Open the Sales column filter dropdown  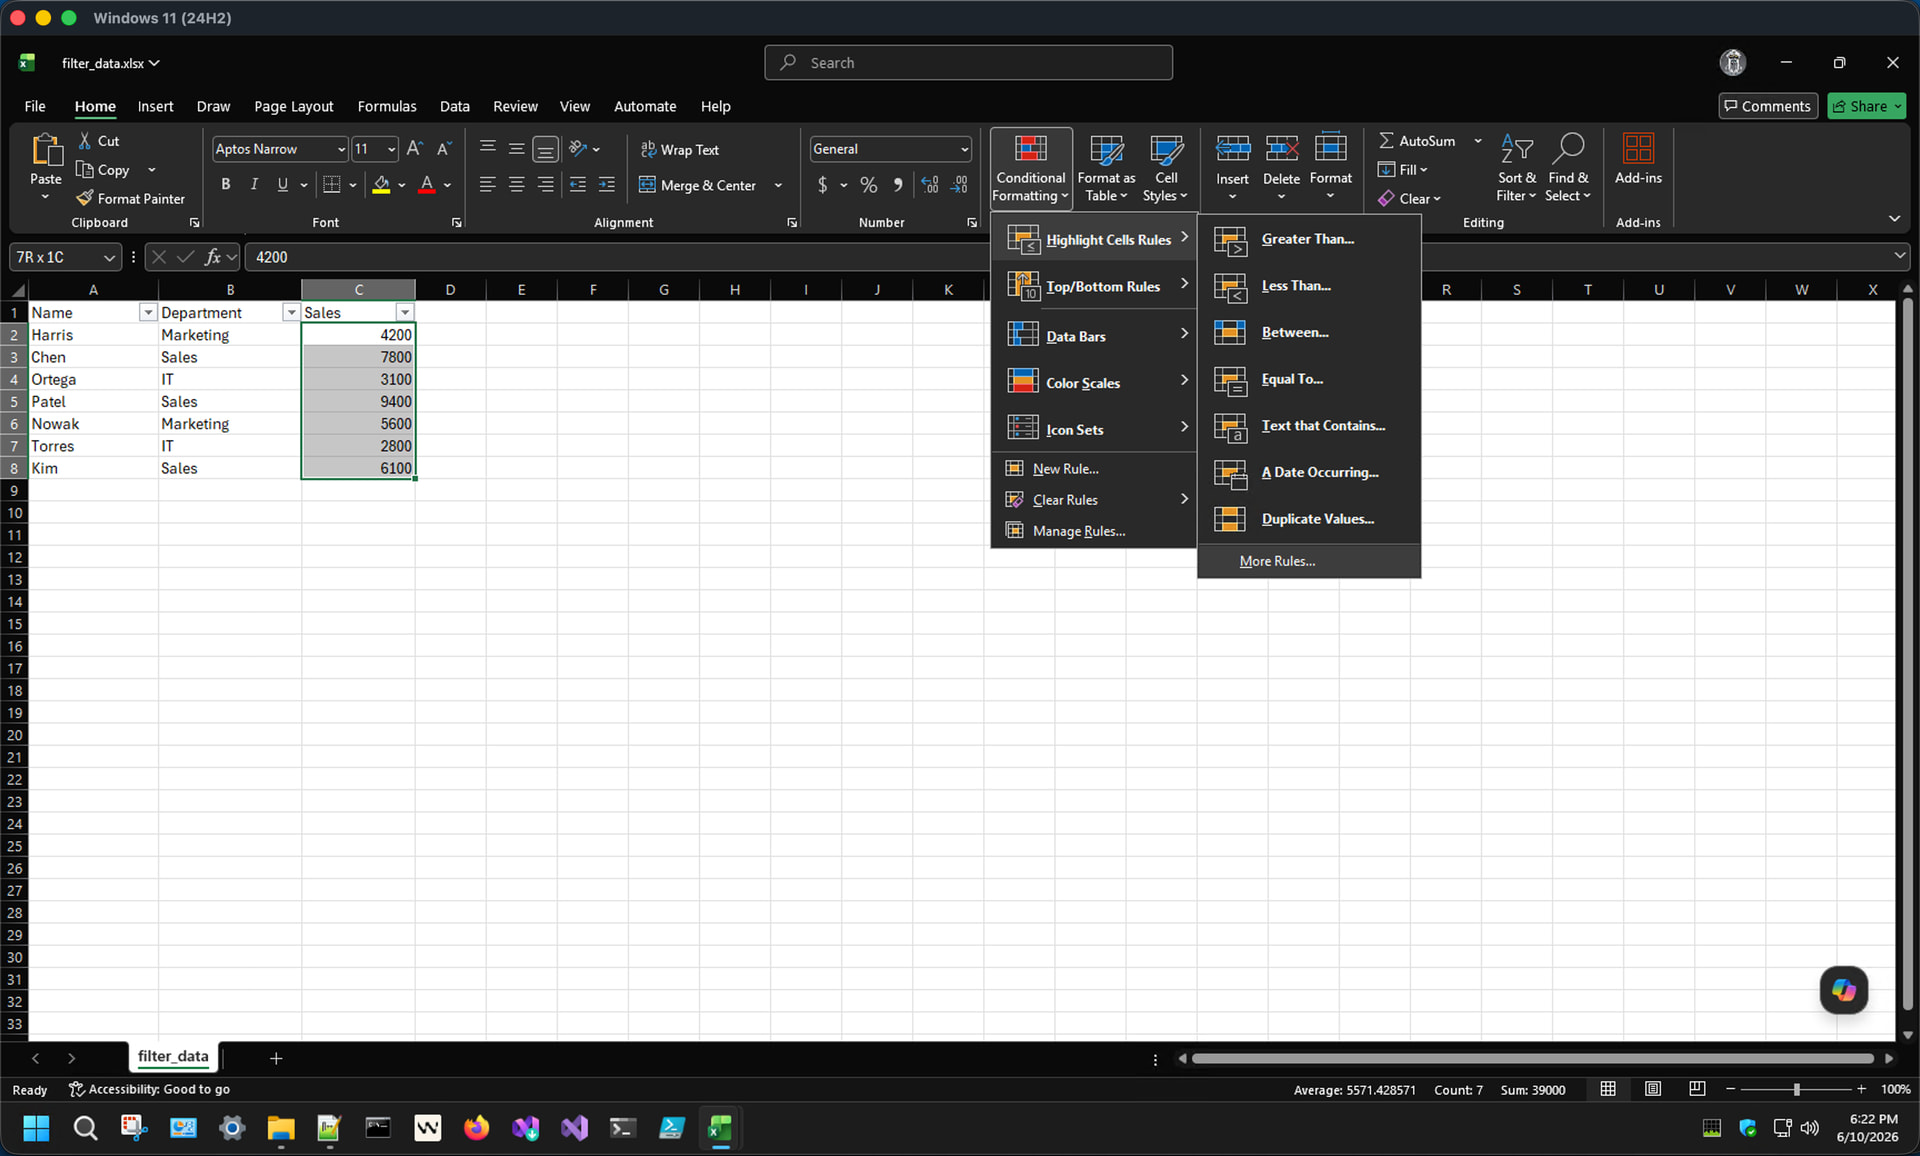tap(405, 313)
